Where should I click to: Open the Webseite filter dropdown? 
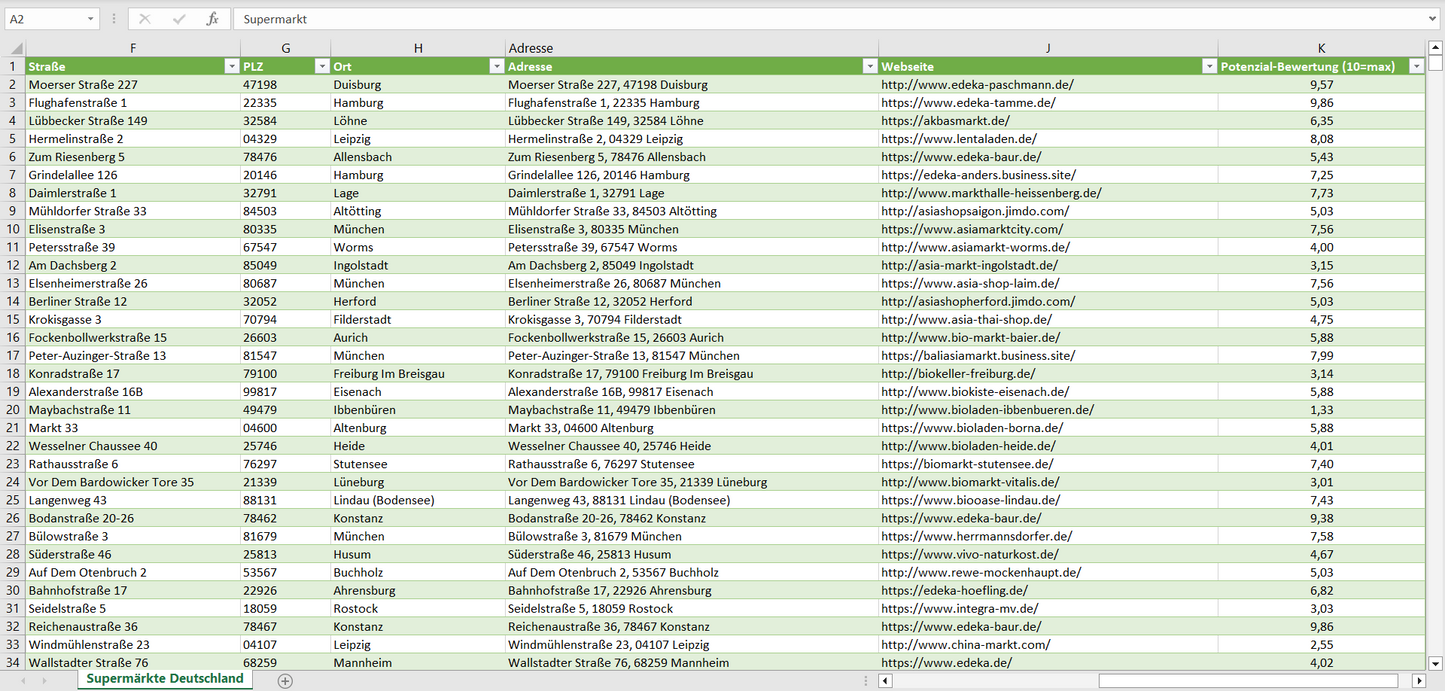pos(1208,66)
